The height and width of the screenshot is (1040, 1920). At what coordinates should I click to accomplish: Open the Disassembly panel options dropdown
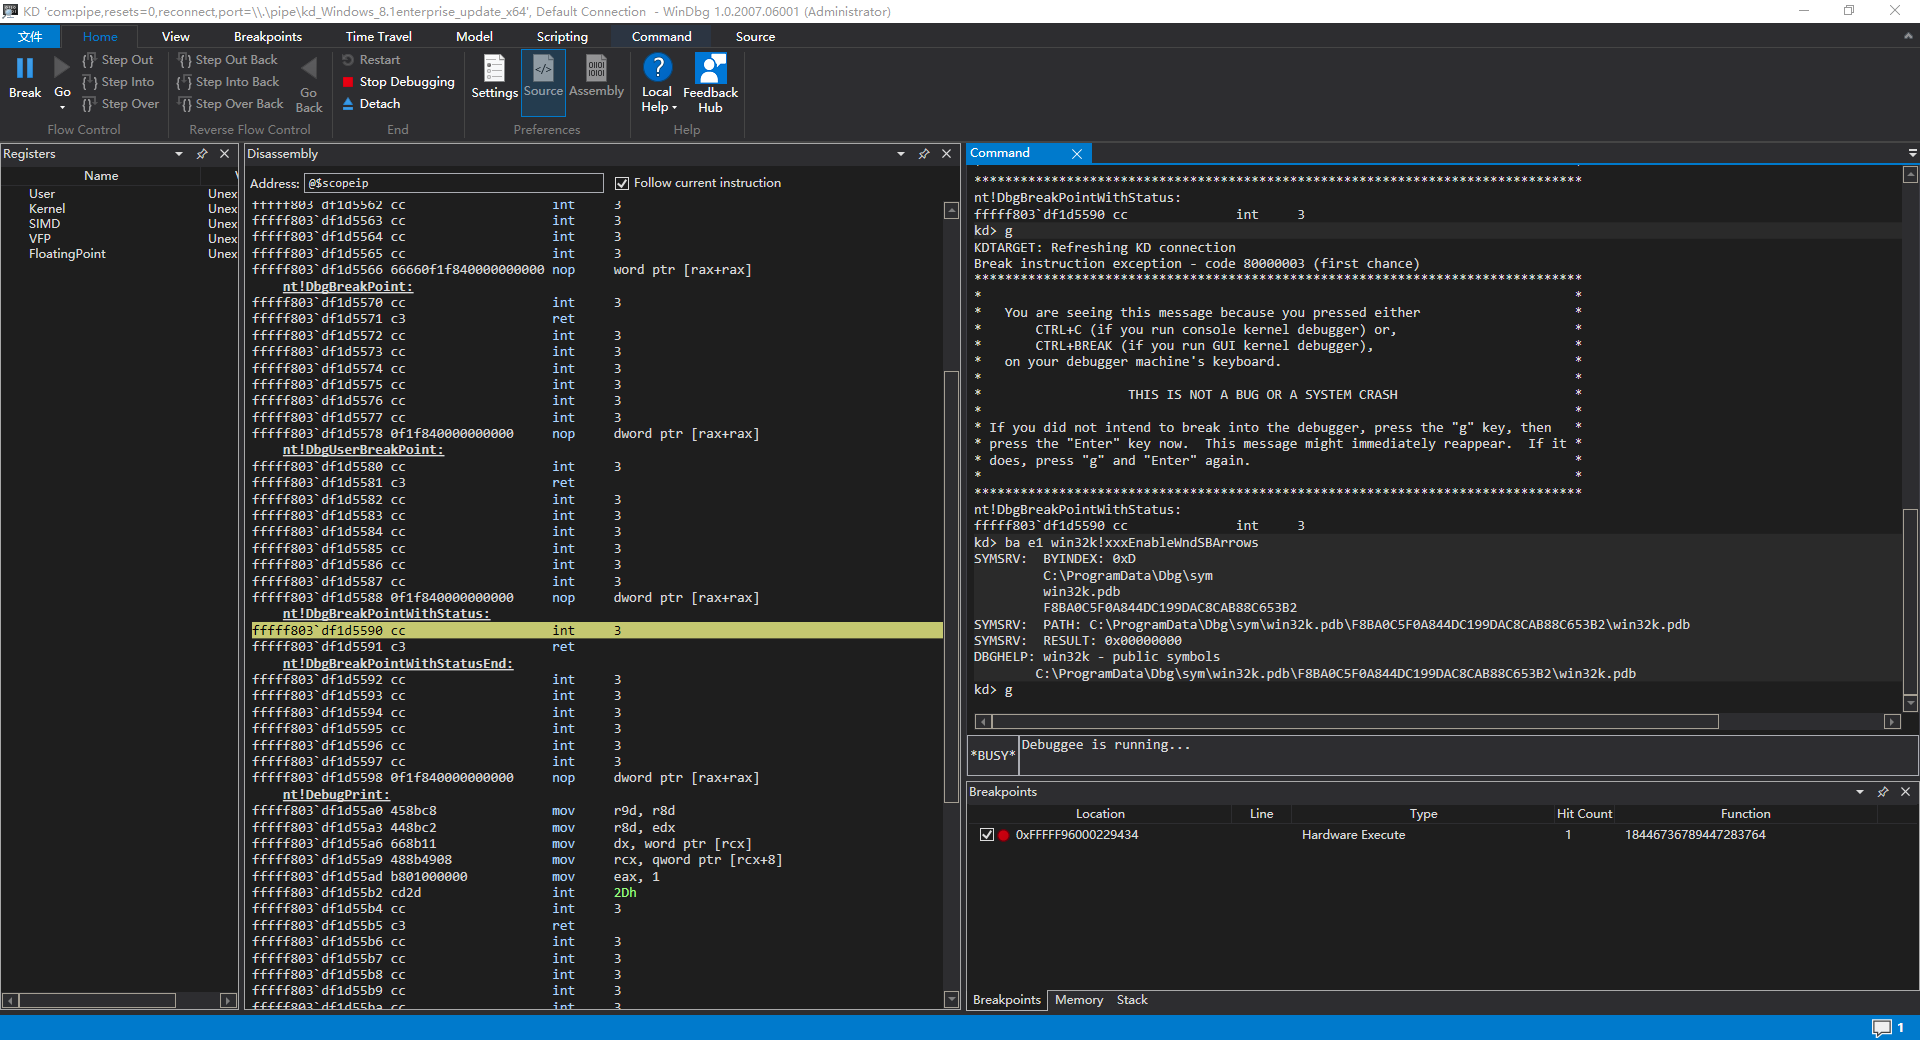pos(901,154)
